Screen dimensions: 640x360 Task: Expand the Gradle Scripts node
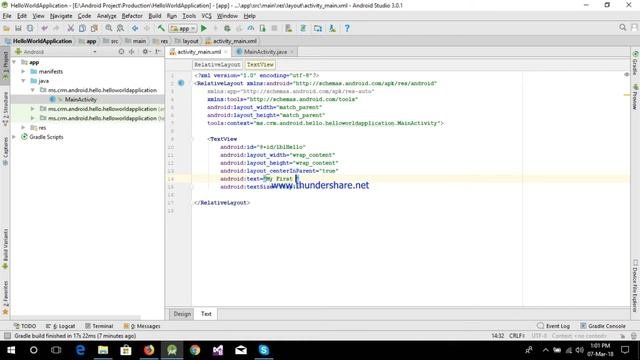15,137
